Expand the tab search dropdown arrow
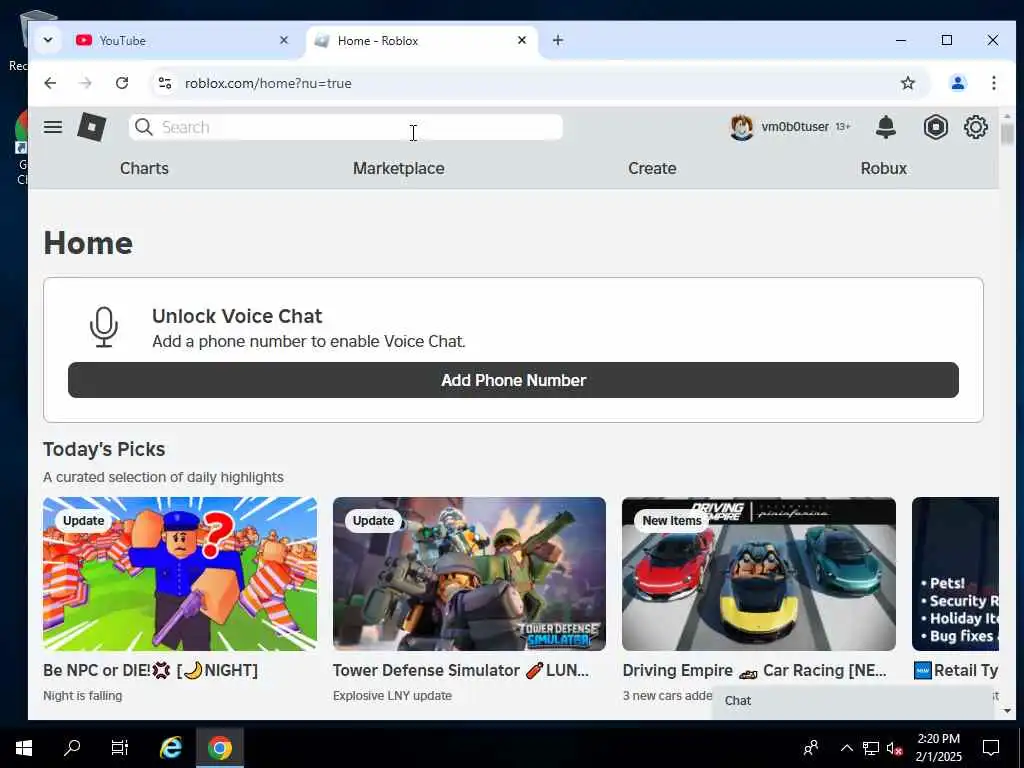This screenshot has height=768, width=1024. pyautogui.click(x=48, y=40)
